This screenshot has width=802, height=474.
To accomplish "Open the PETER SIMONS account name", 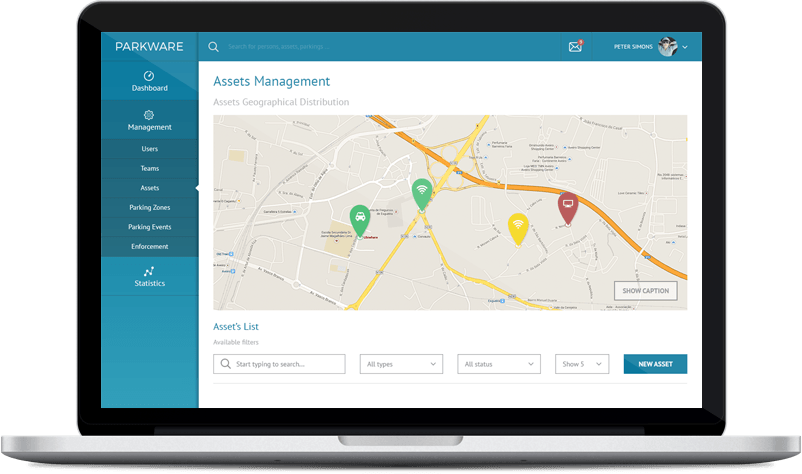I will (x=633, y=47).
